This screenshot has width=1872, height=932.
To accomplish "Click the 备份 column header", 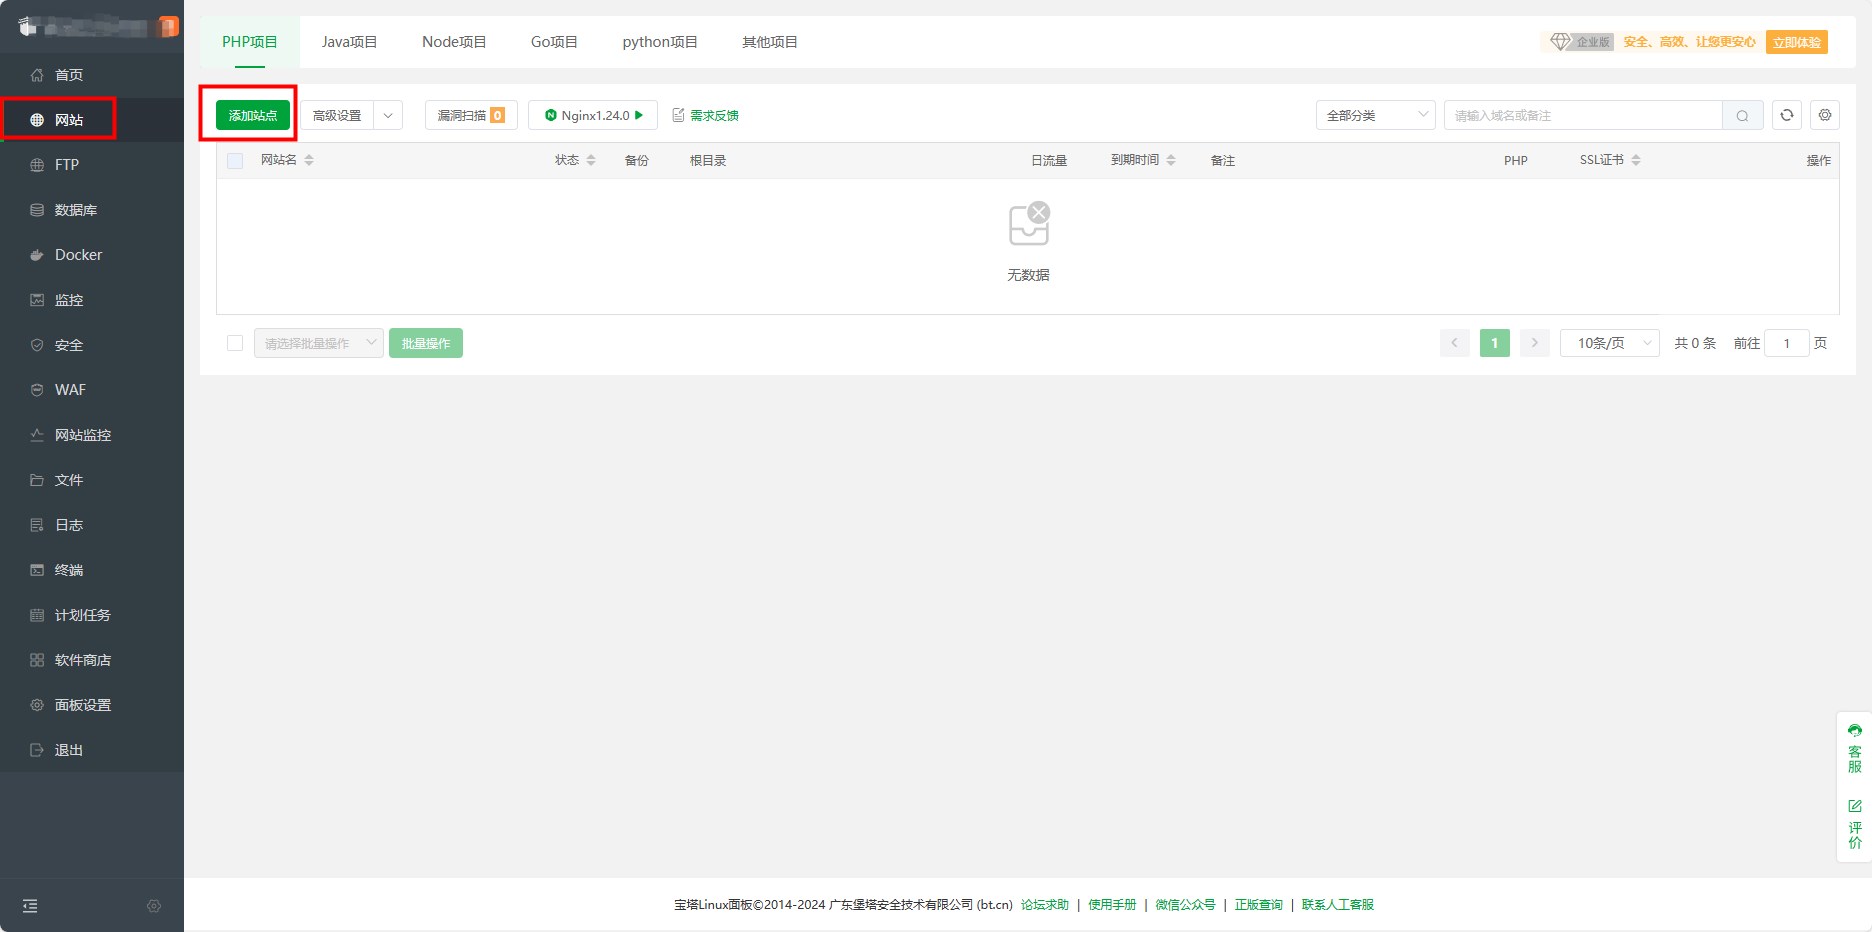I will 636,160.
